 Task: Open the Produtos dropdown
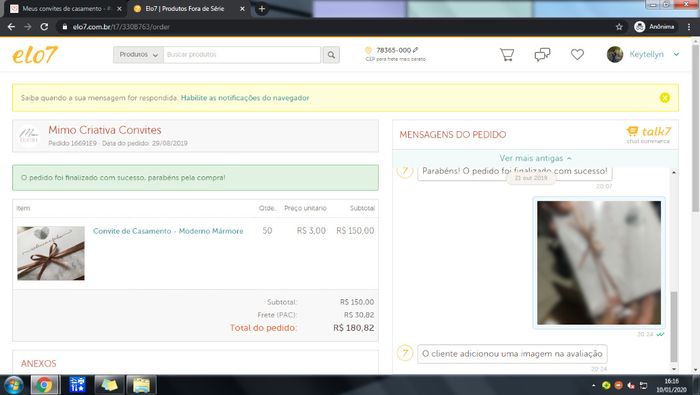point(138,54)
